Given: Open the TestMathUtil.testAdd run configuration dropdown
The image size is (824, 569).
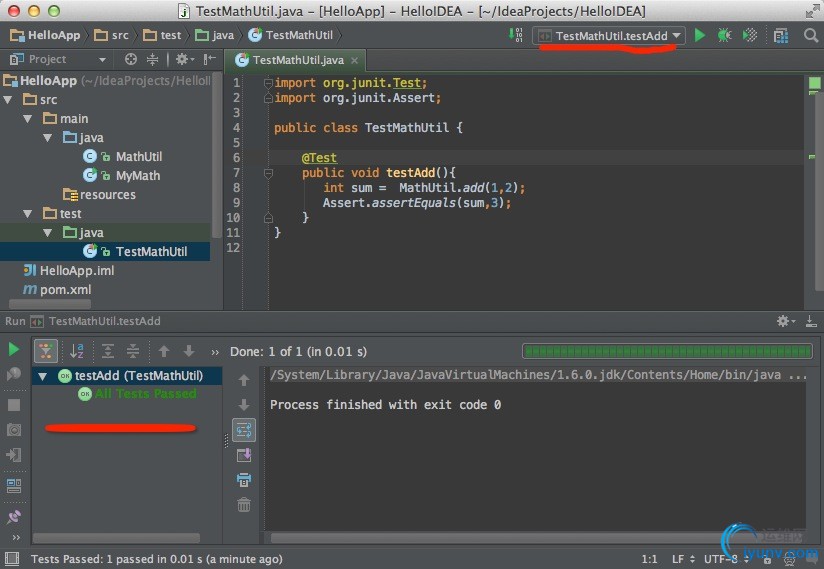Looking at the screenshot, I should (611, 35).
